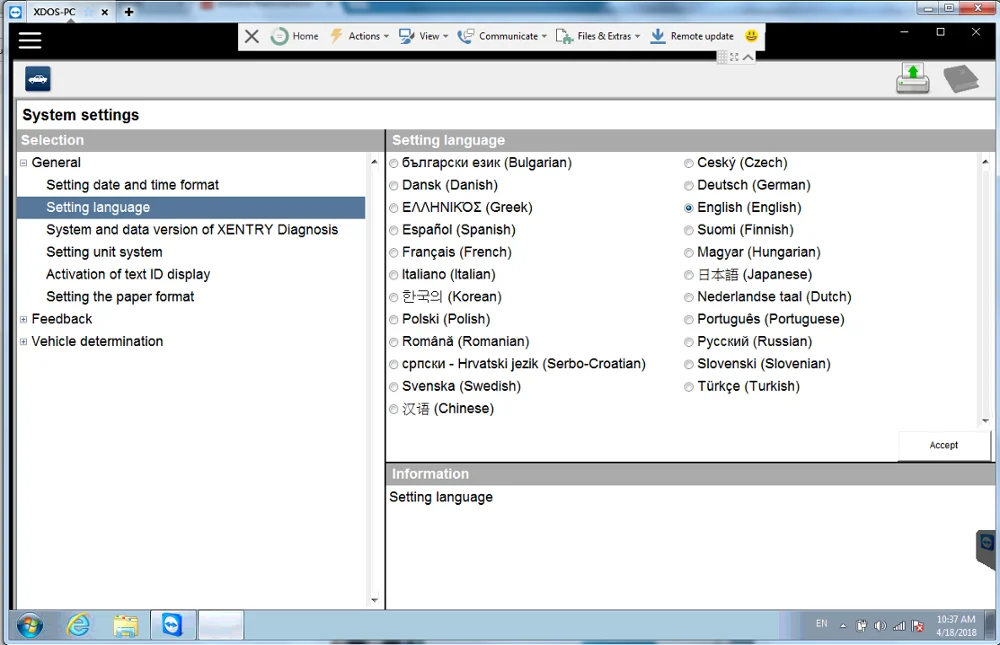
Task: Select the Bulgarian language radio button
Action: [x=393, y=163]
